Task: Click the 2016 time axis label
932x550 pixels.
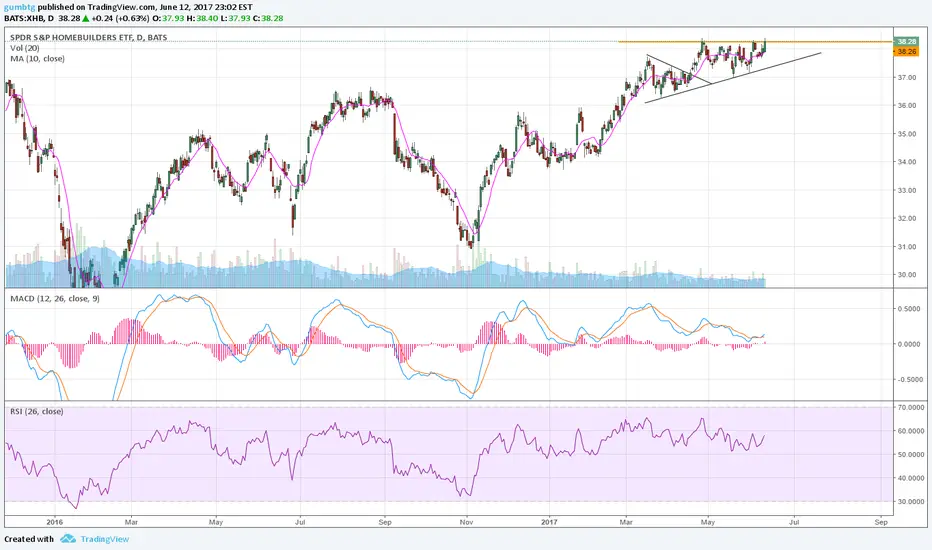Action: tap(54, 522)
